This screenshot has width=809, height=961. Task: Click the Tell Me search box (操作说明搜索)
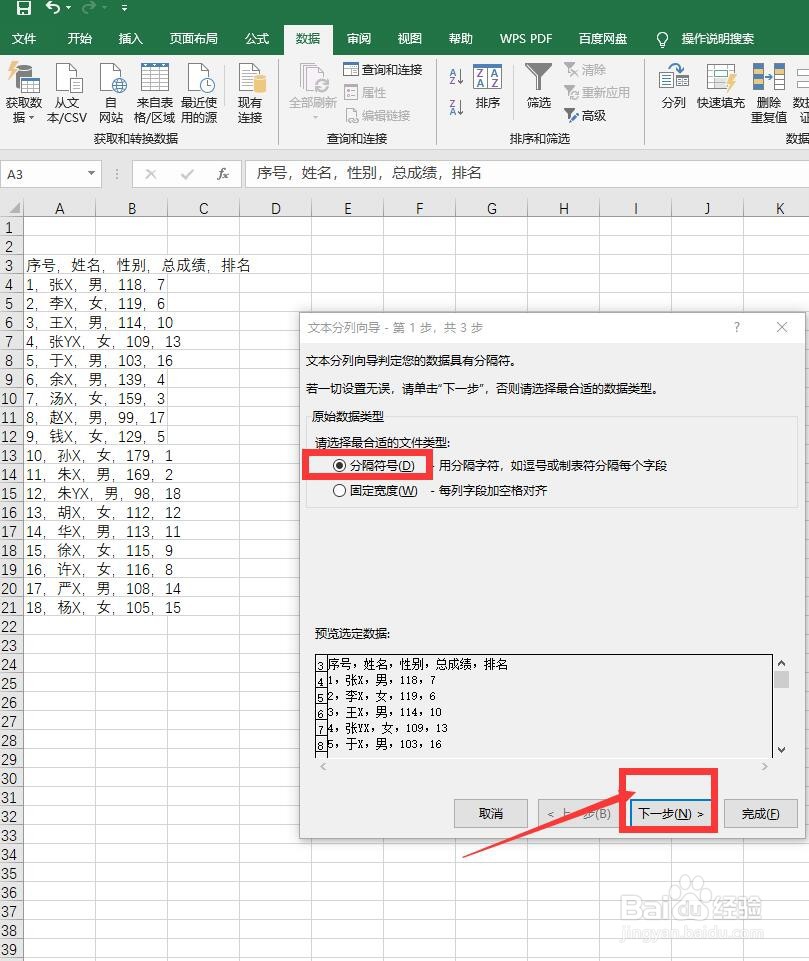[x=717, y=39]
